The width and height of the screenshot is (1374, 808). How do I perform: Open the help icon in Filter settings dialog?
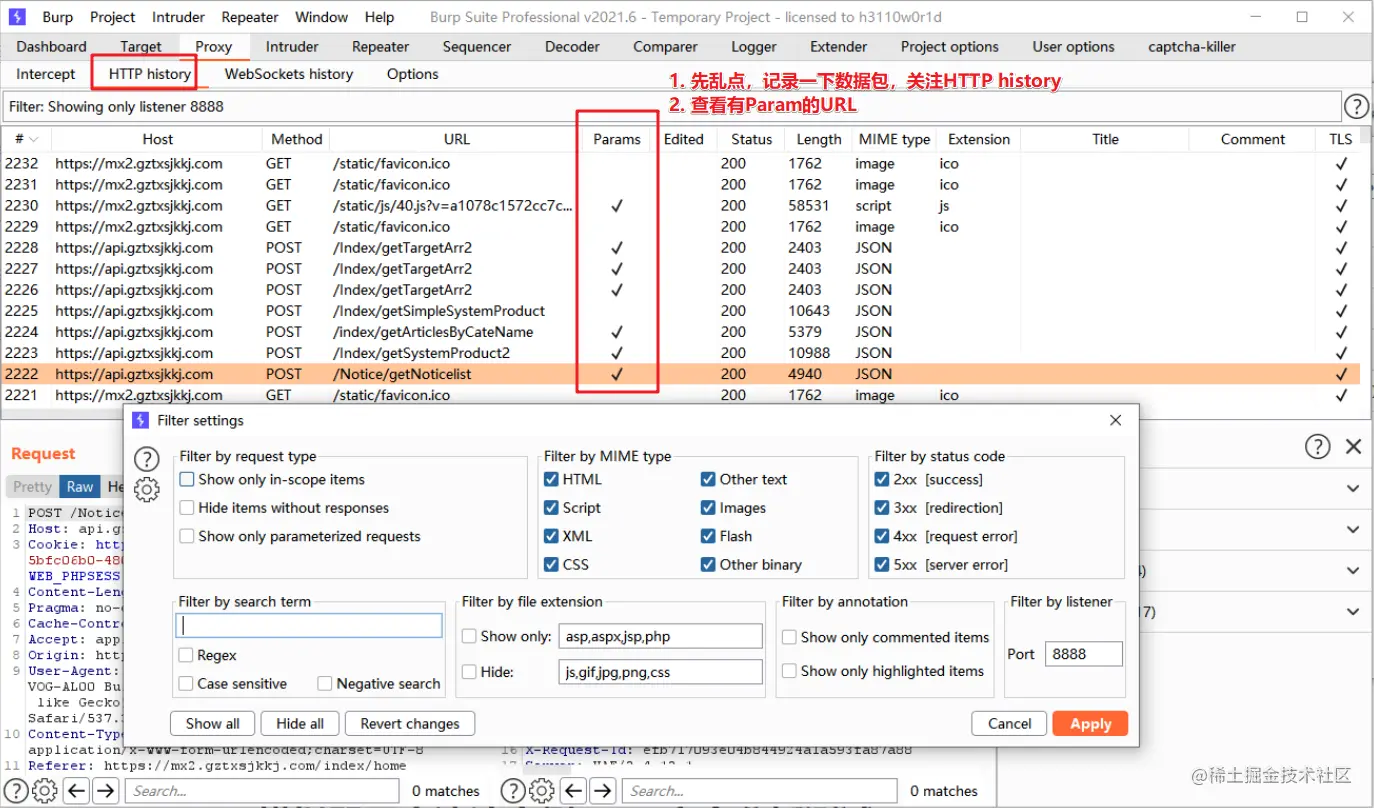click(x=147, y=459)
